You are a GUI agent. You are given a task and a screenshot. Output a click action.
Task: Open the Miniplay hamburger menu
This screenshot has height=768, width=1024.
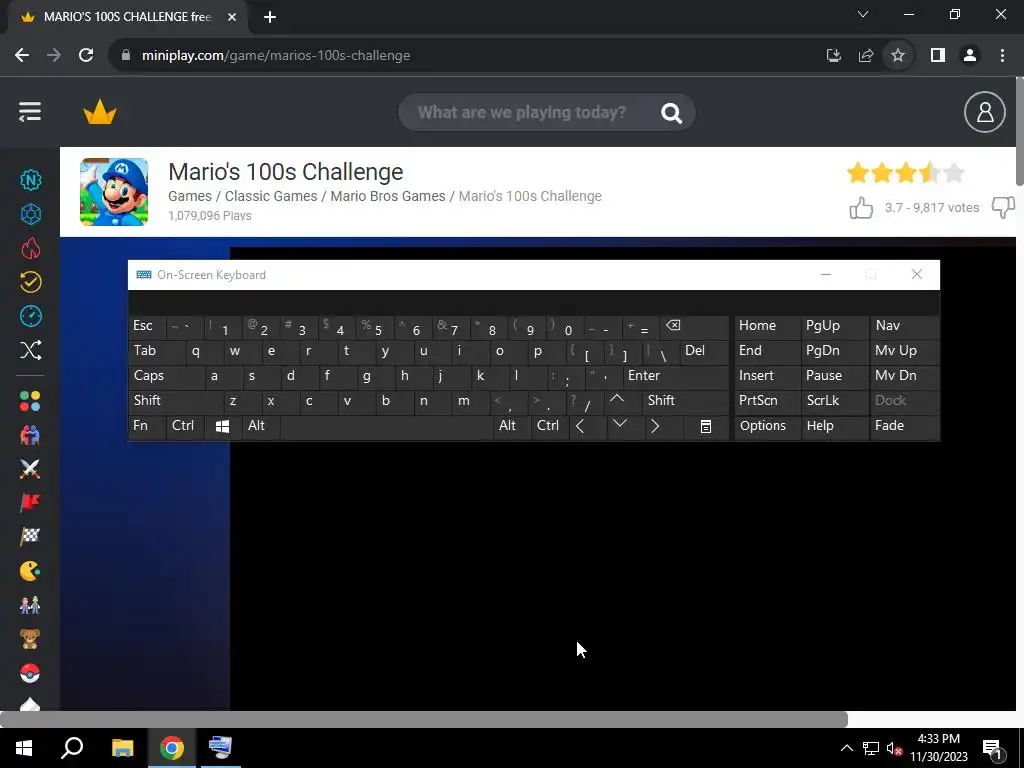pos(30,112)
